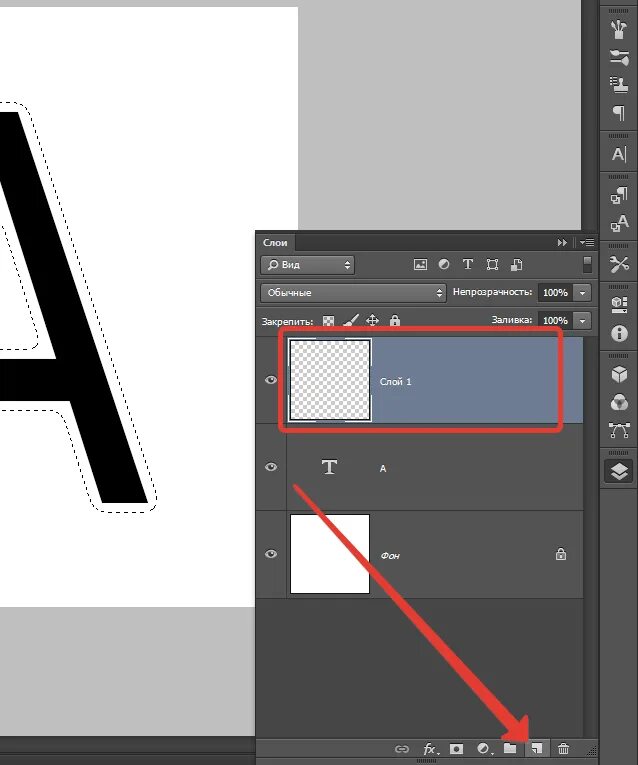Click the highlighted Layers panel icon
Screen dimensions: 638x765
pos(619,471)
